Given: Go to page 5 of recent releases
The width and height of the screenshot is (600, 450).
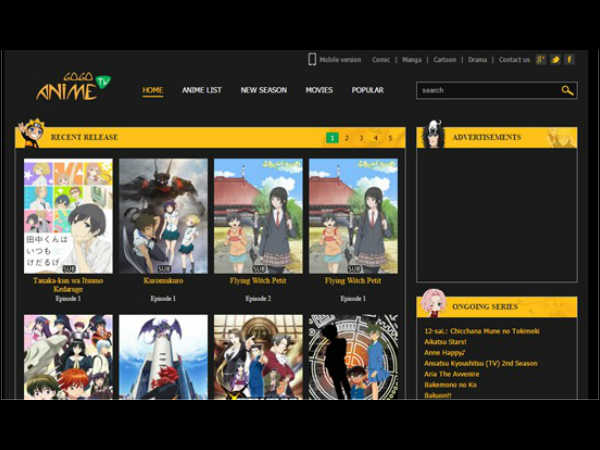Looking at the screenshot, I should click(x=390, y=138).
